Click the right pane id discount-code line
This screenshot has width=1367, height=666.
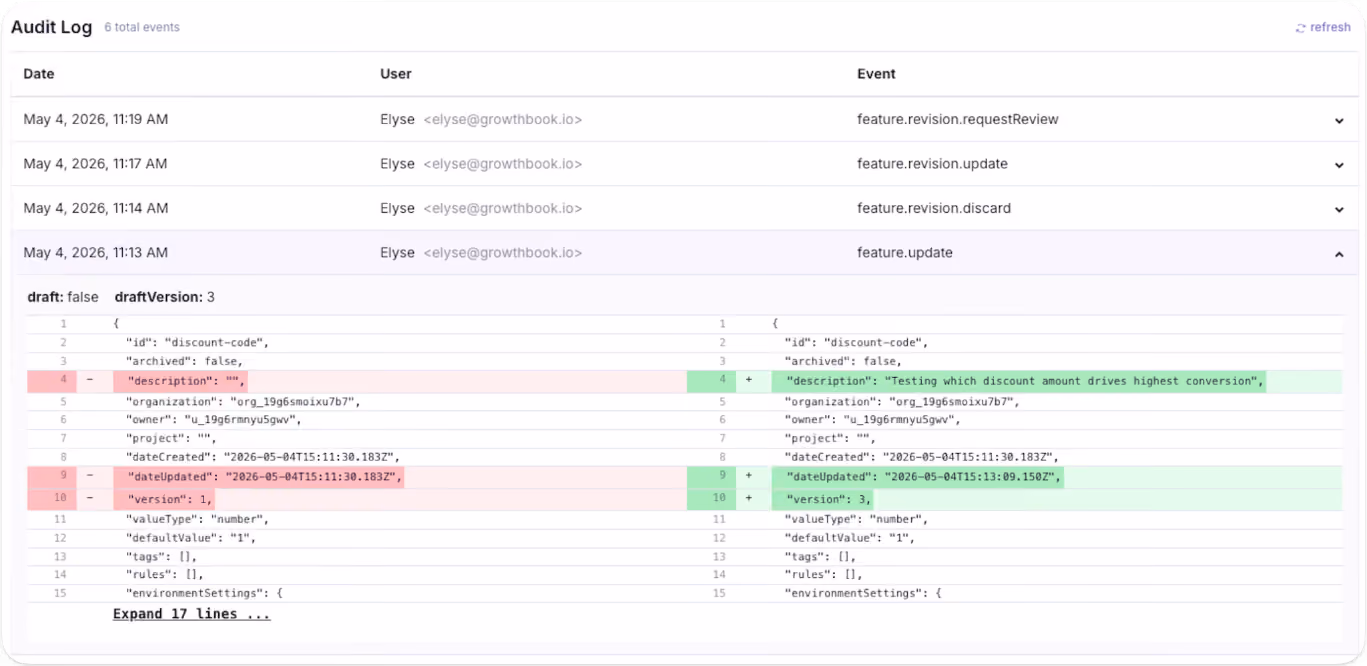pyautogui.click(x=856, y=342)
